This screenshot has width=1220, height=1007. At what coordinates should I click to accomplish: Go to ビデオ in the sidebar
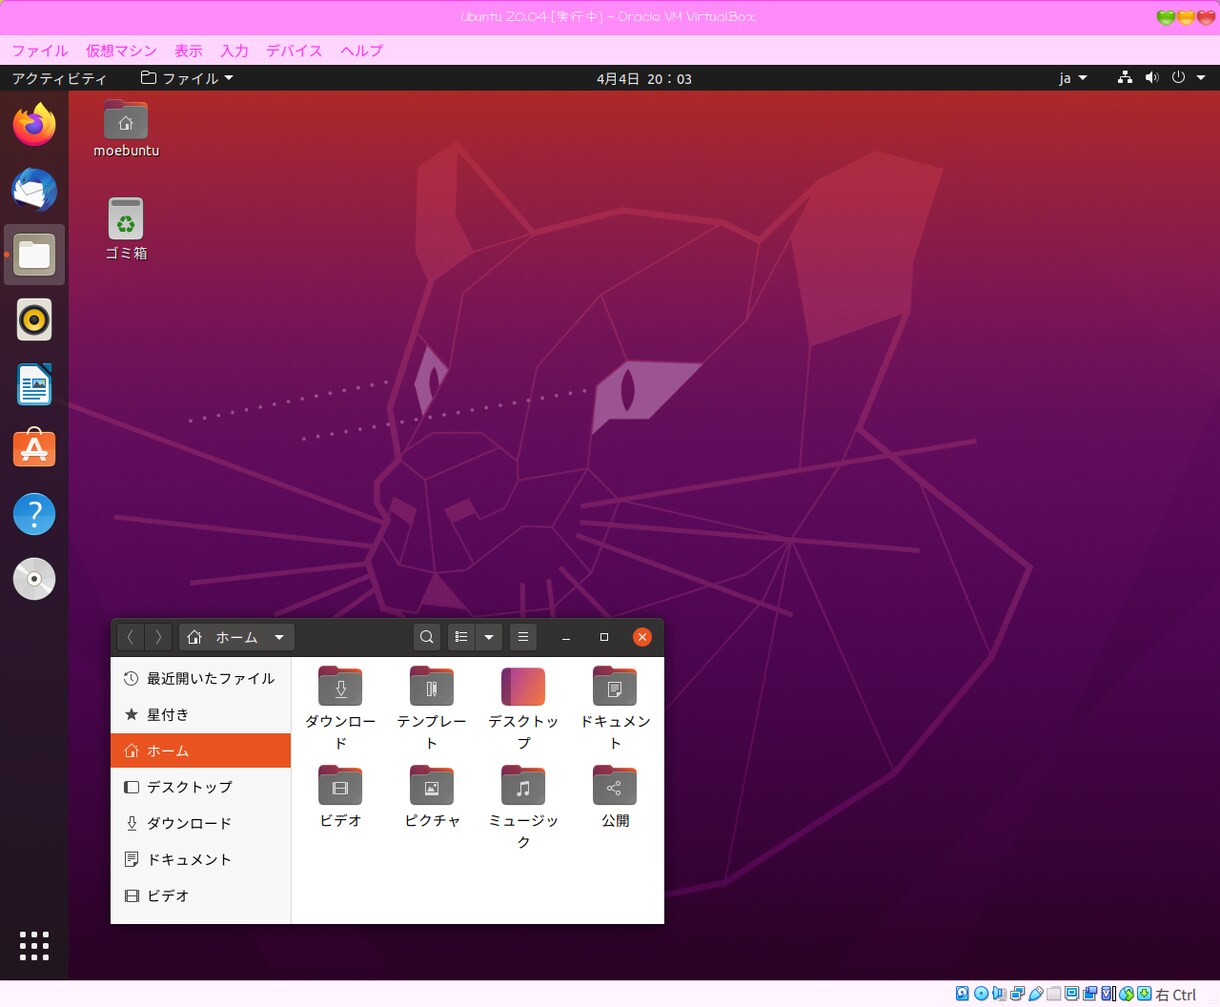click(201, 895)
